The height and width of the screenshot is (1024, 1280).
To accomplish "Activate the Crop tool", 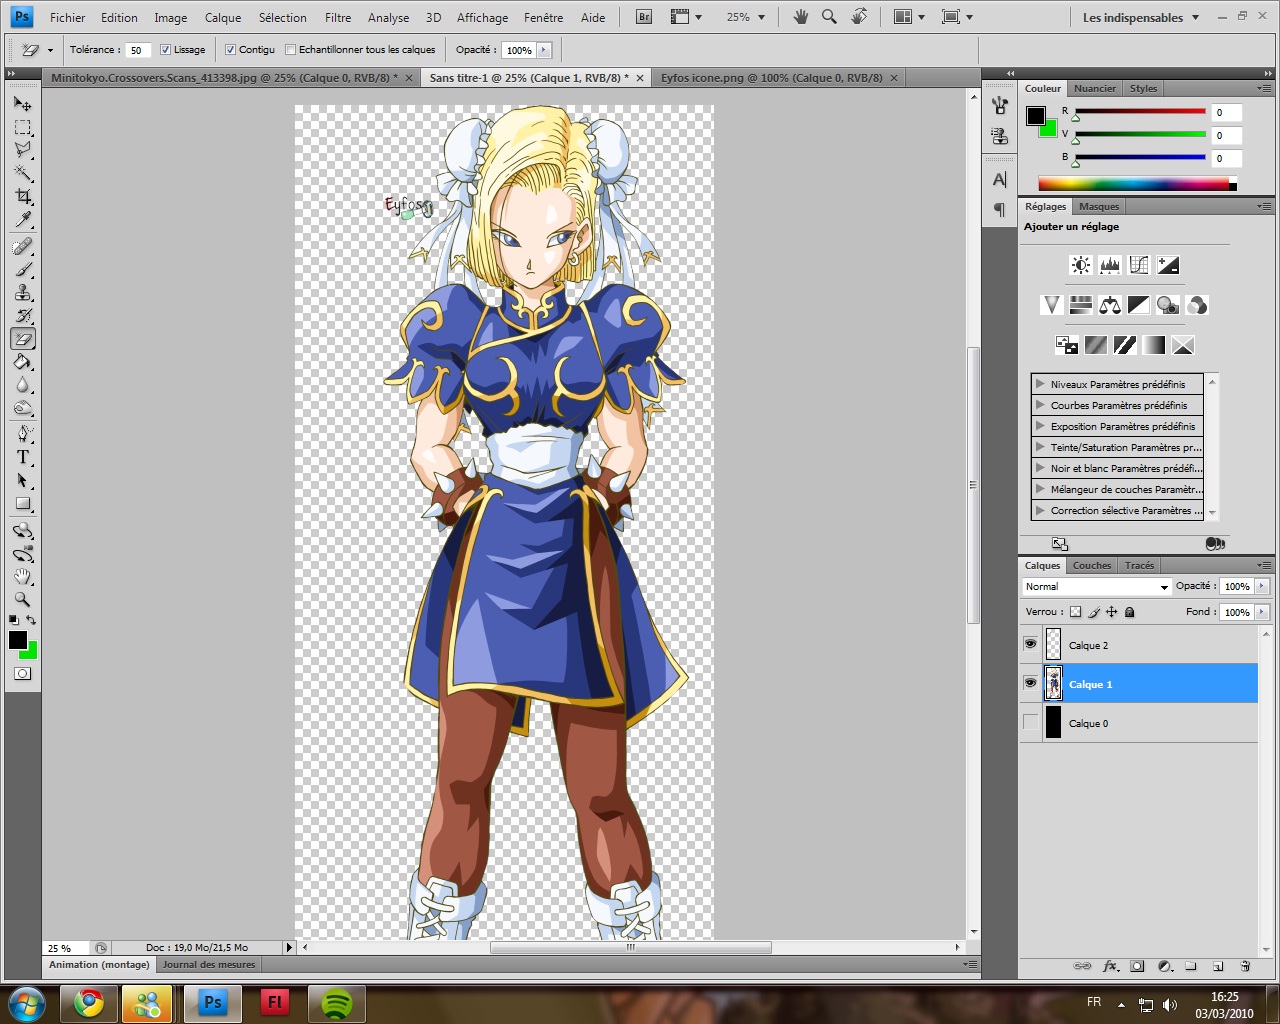I will pyautogui.click(x=22, y=196).
